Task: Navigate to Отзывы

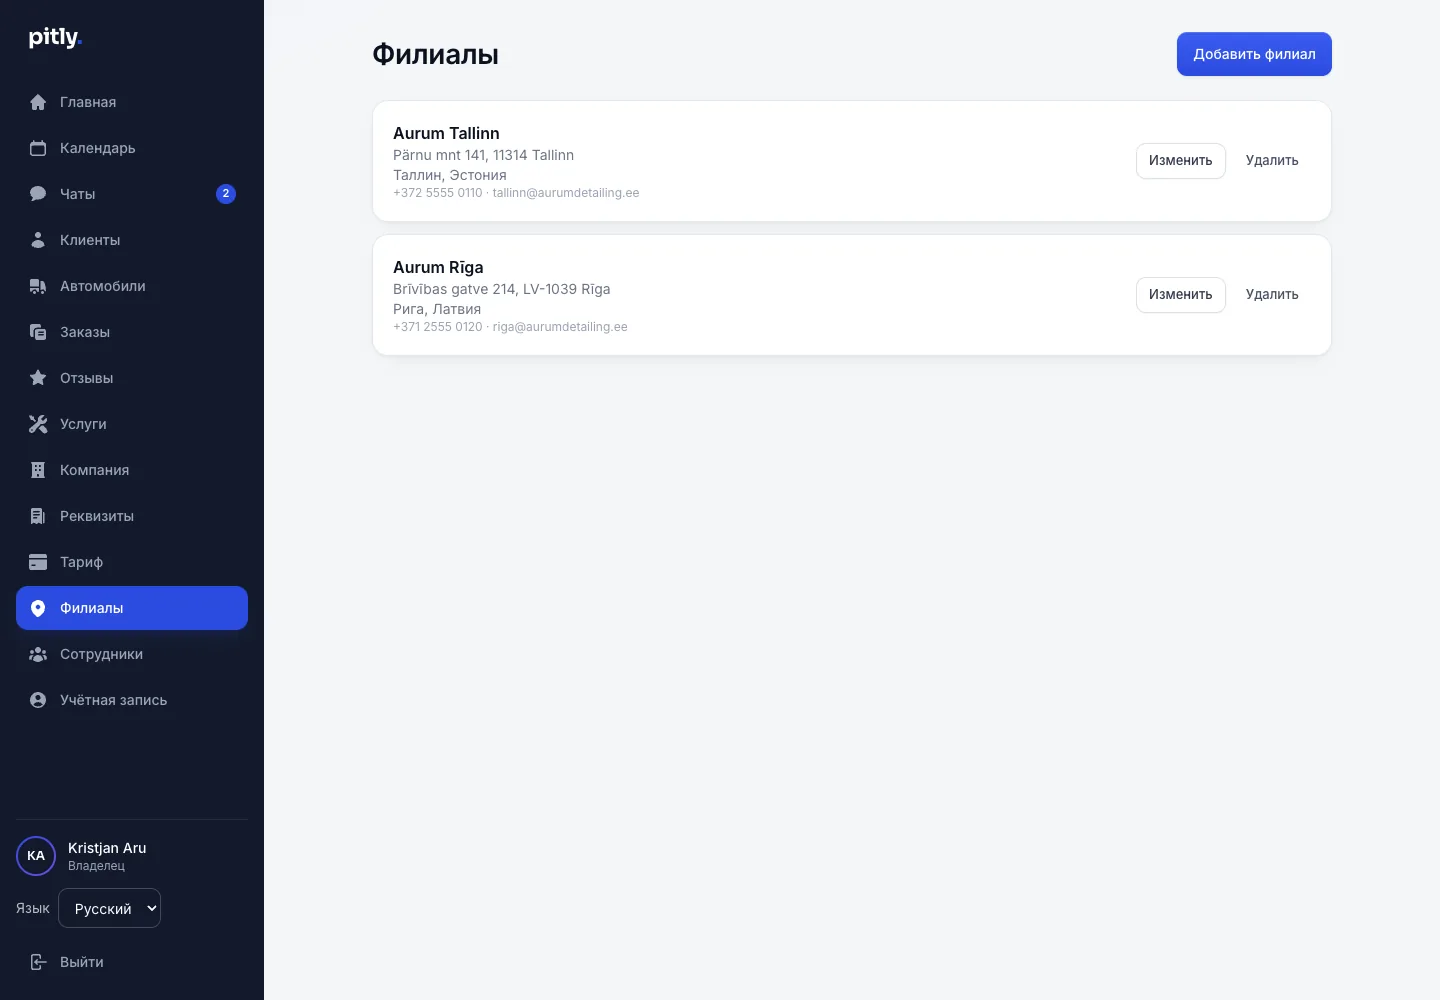Action: click(x=132, y=378)
